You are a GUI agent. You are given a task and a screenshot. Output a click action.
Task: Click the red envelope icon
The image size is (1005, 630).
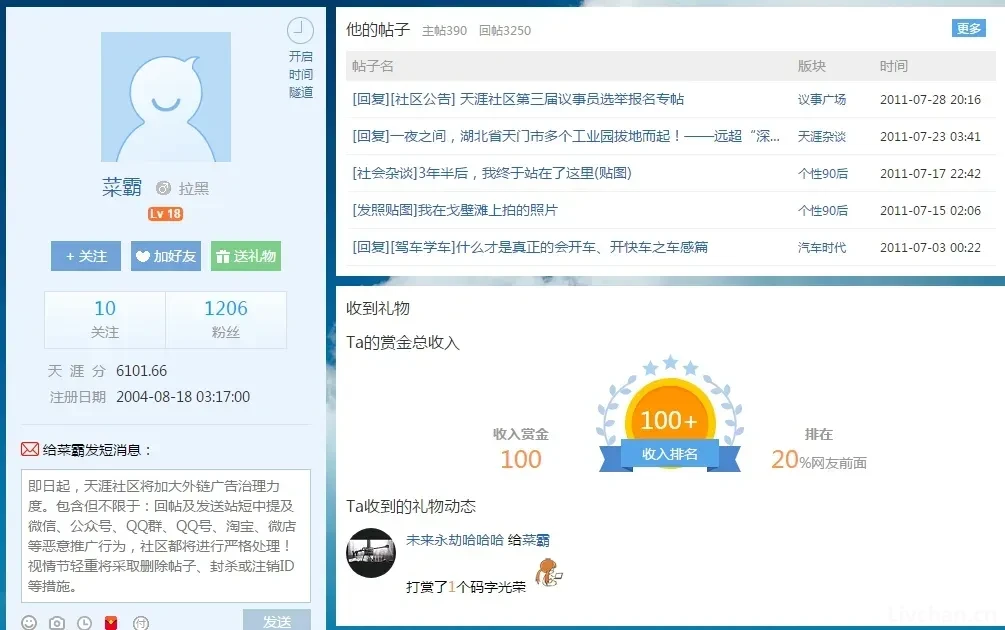[x=111, y=622]
